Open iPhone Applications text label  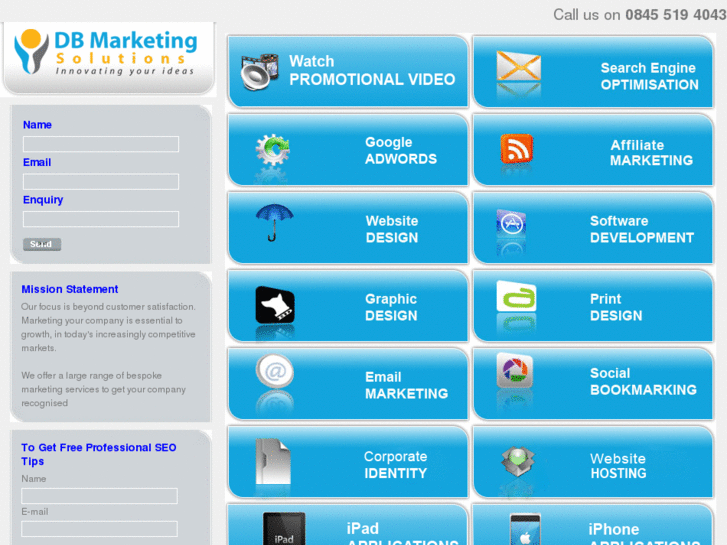coord(644,533)
